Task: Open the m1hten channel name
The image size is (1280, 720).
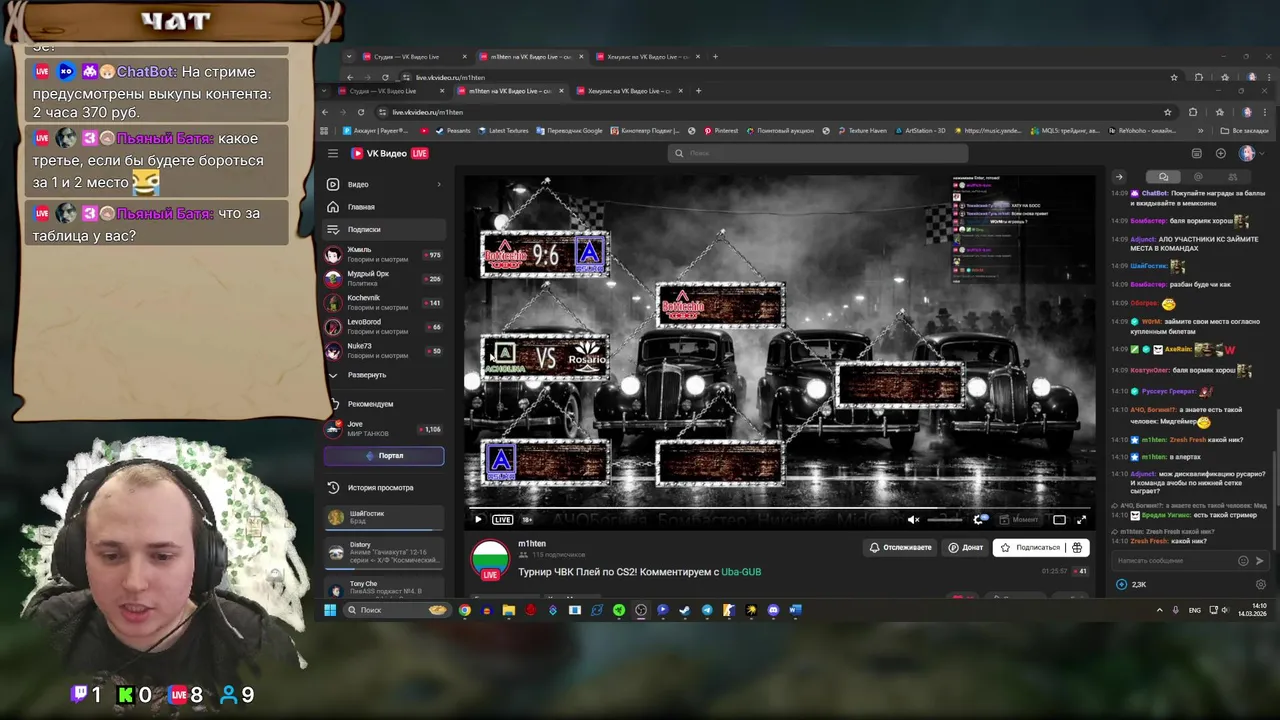Action: point(532,543)
